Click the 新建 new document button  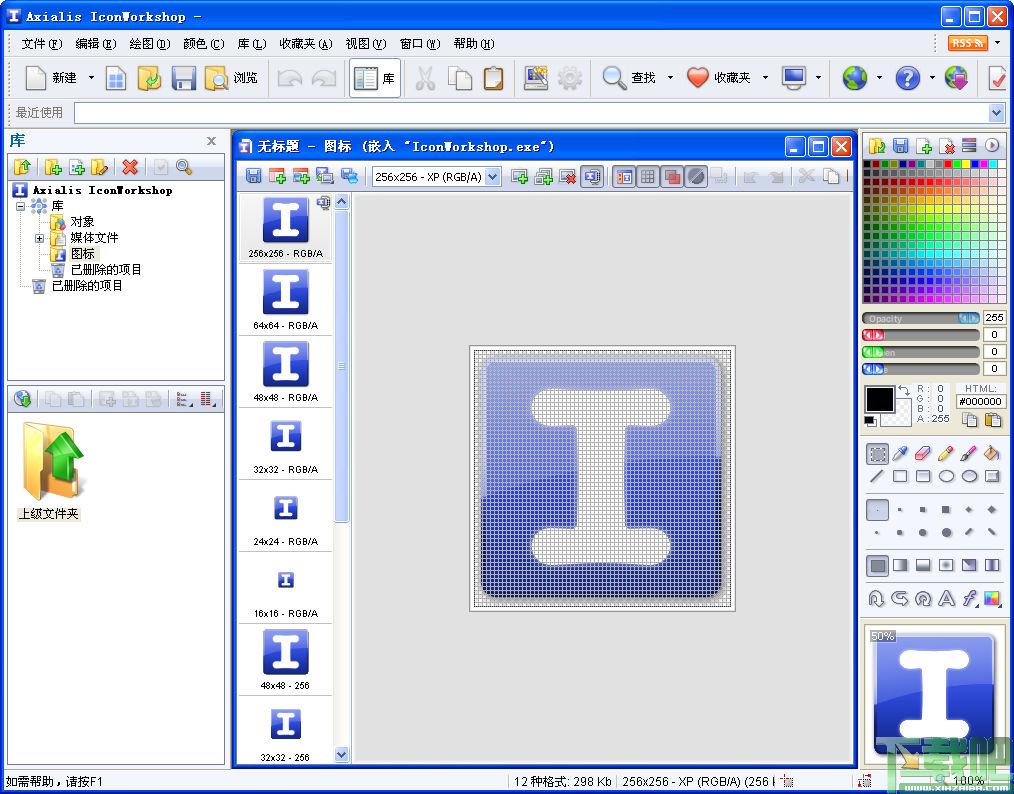(x=51, y=78)
